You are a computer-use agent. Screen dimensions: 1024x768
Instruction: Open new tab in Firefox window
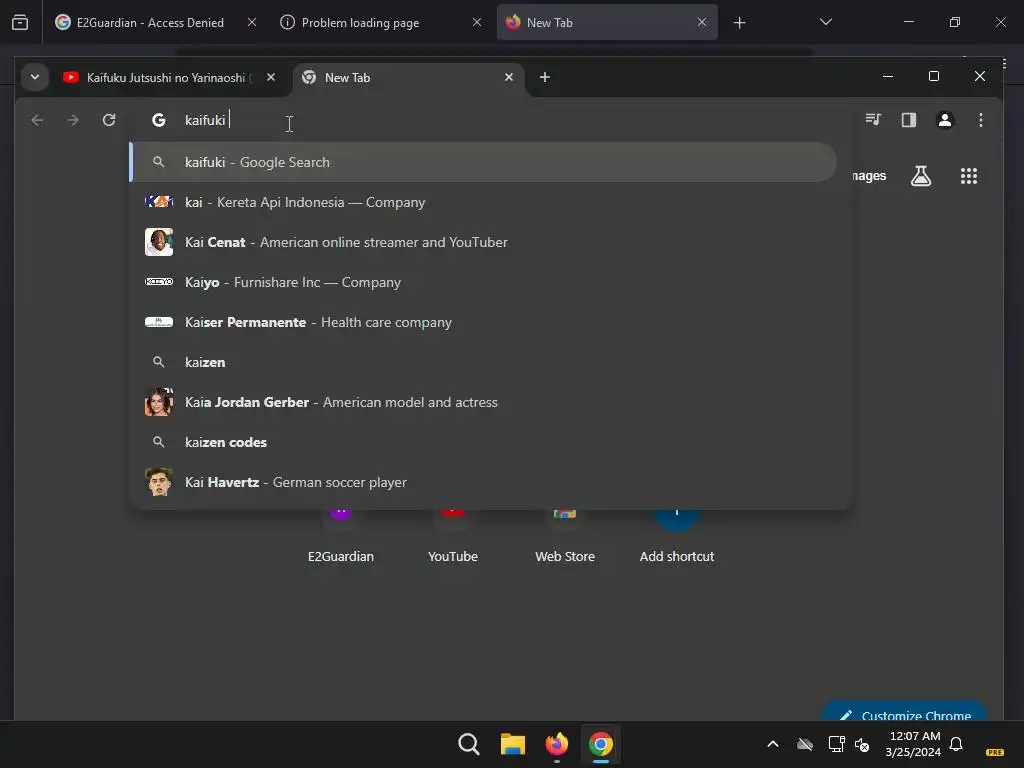pos(739,23)
